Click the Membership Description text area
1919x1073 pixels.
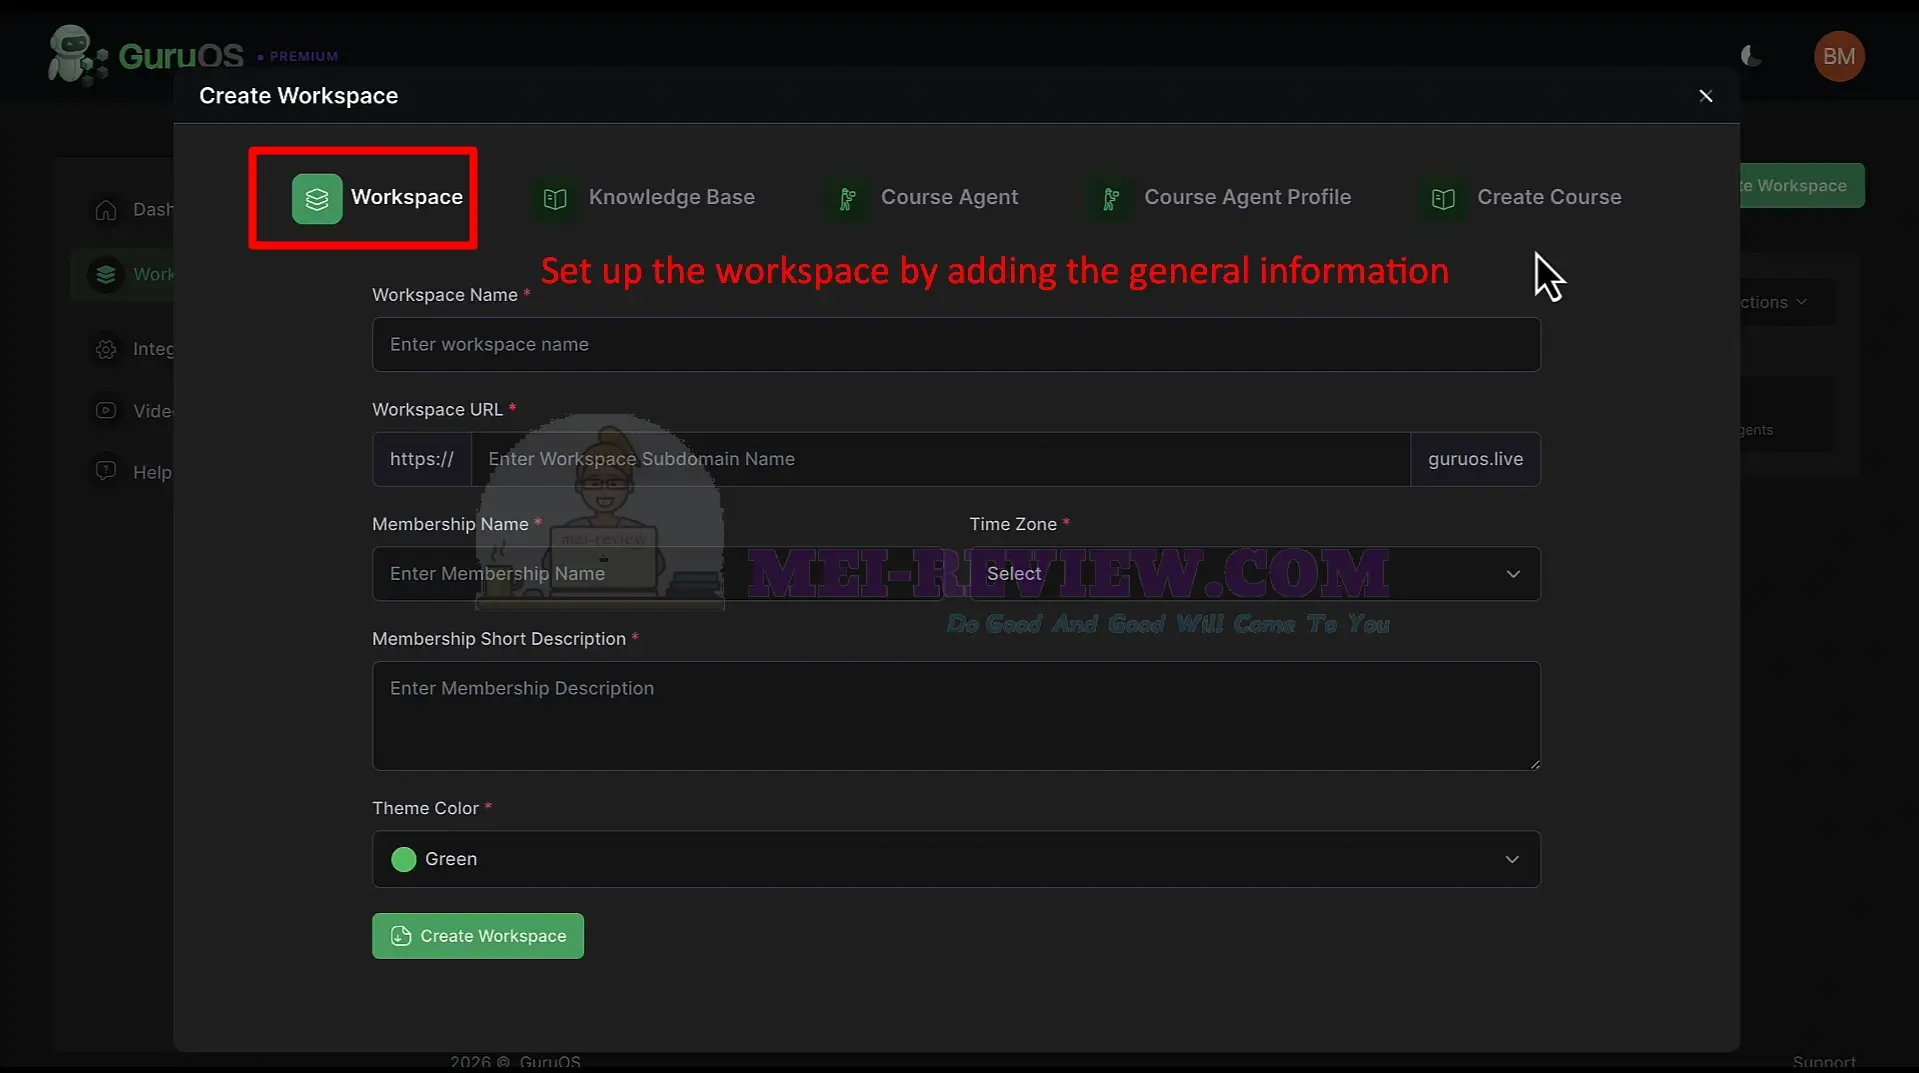[x=956, y=716]
